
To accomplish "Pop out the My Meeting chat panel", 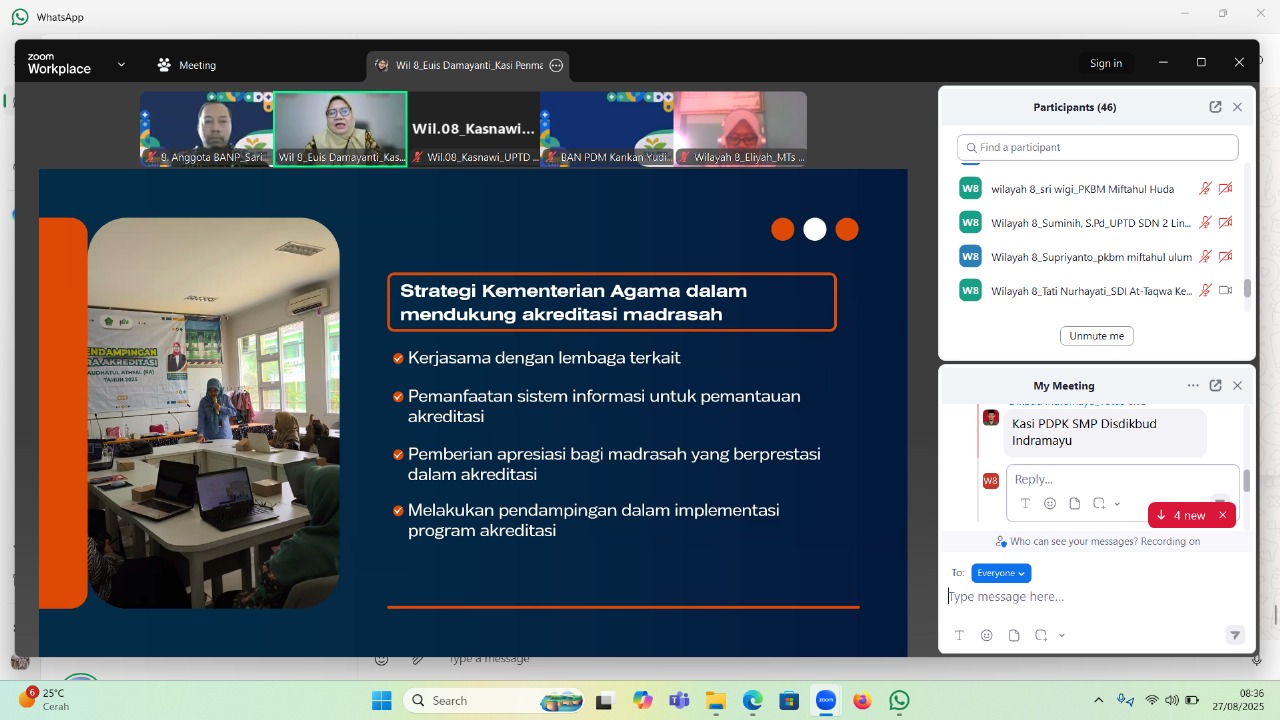I will click(x=1215, y=385).
